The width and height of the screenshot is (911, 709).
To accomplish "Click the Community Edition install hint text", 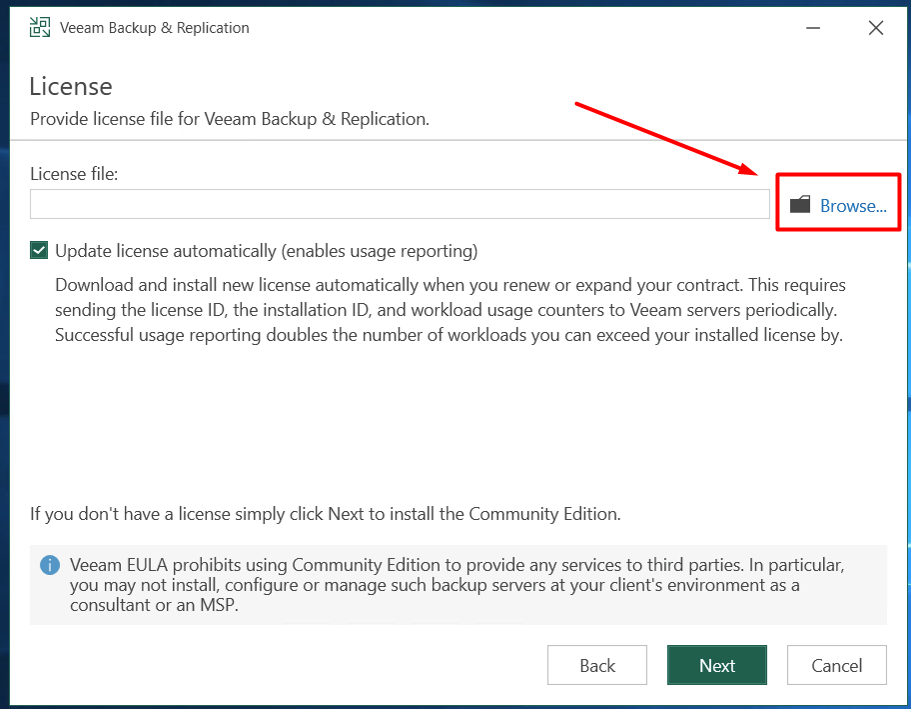I will [x=325, y=514].
